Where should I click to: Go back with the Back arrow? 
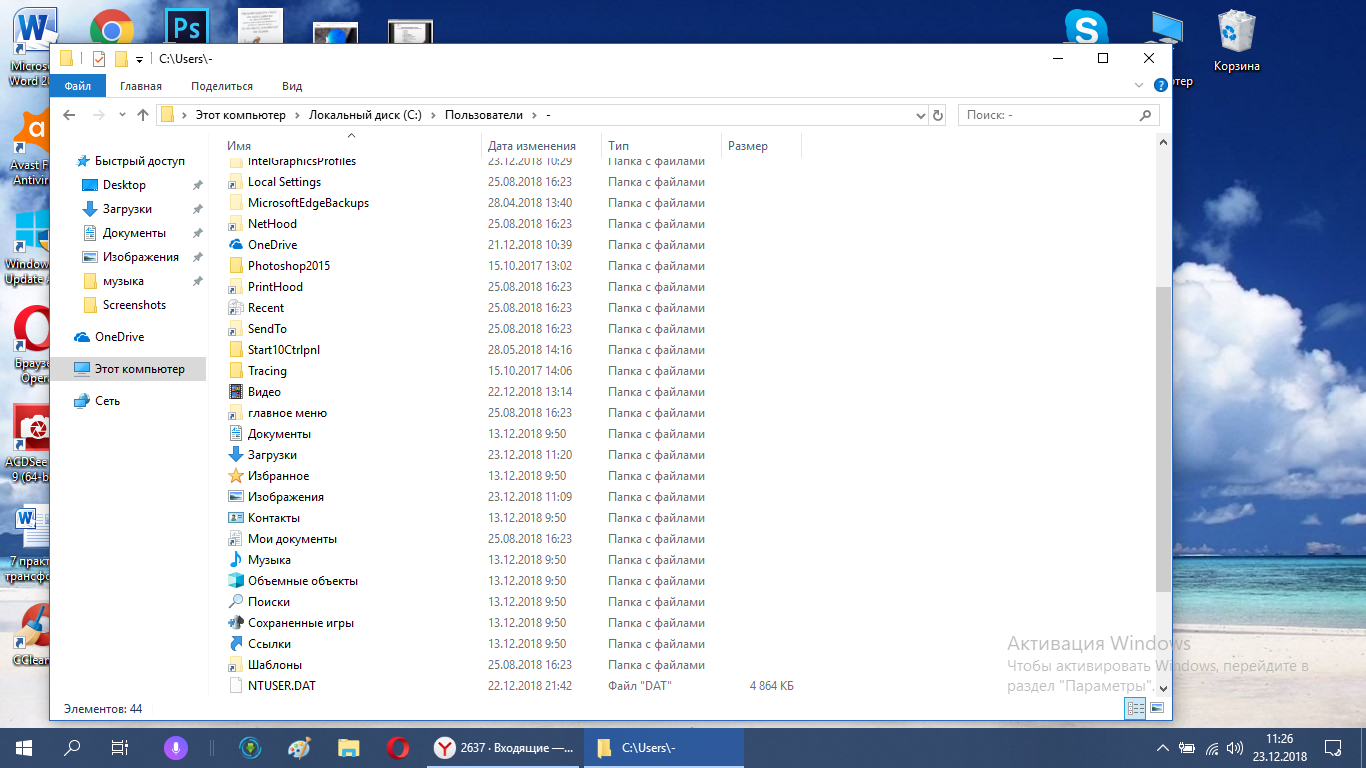[69, 115]
